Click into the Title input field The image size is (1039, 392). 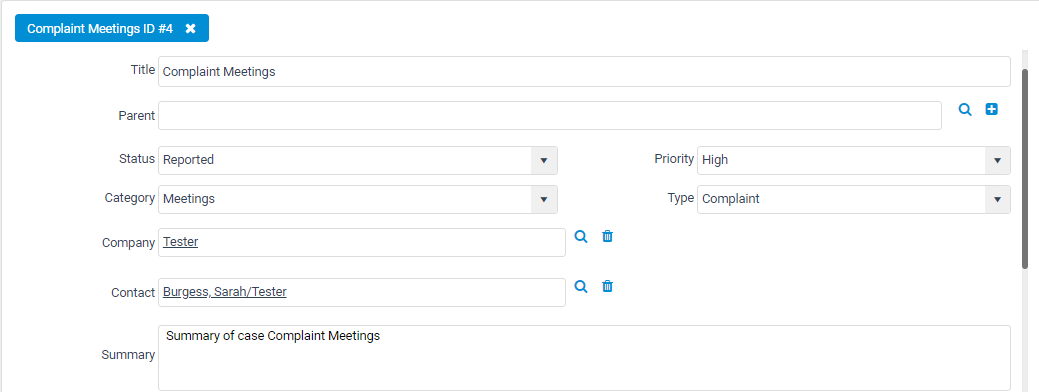tap(584, 72)
